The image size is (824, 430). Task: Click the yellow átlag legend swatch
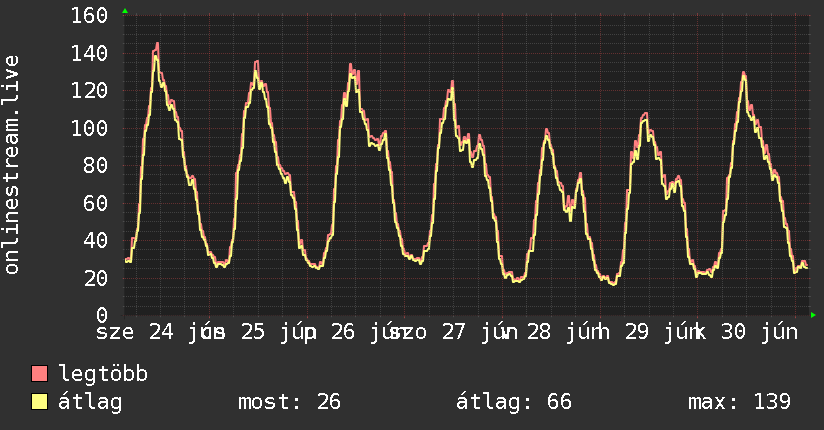pyautogui.click(x=39, y=402)
